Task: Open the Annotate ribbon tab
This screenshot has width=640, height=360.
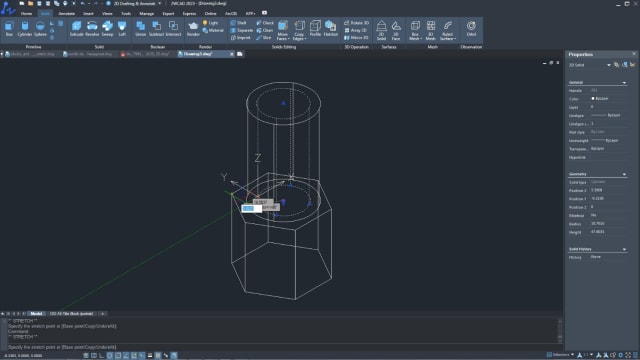Action: click(x=66, y=13)
